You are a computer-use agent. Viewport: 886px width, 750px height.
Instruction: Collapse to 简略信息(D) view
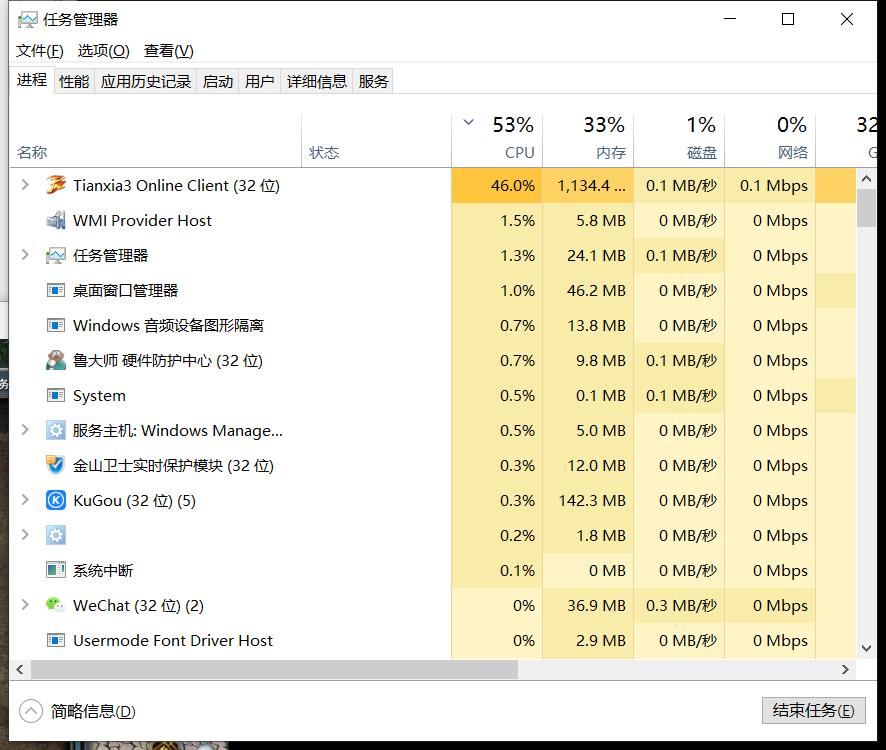click(77, 711)
